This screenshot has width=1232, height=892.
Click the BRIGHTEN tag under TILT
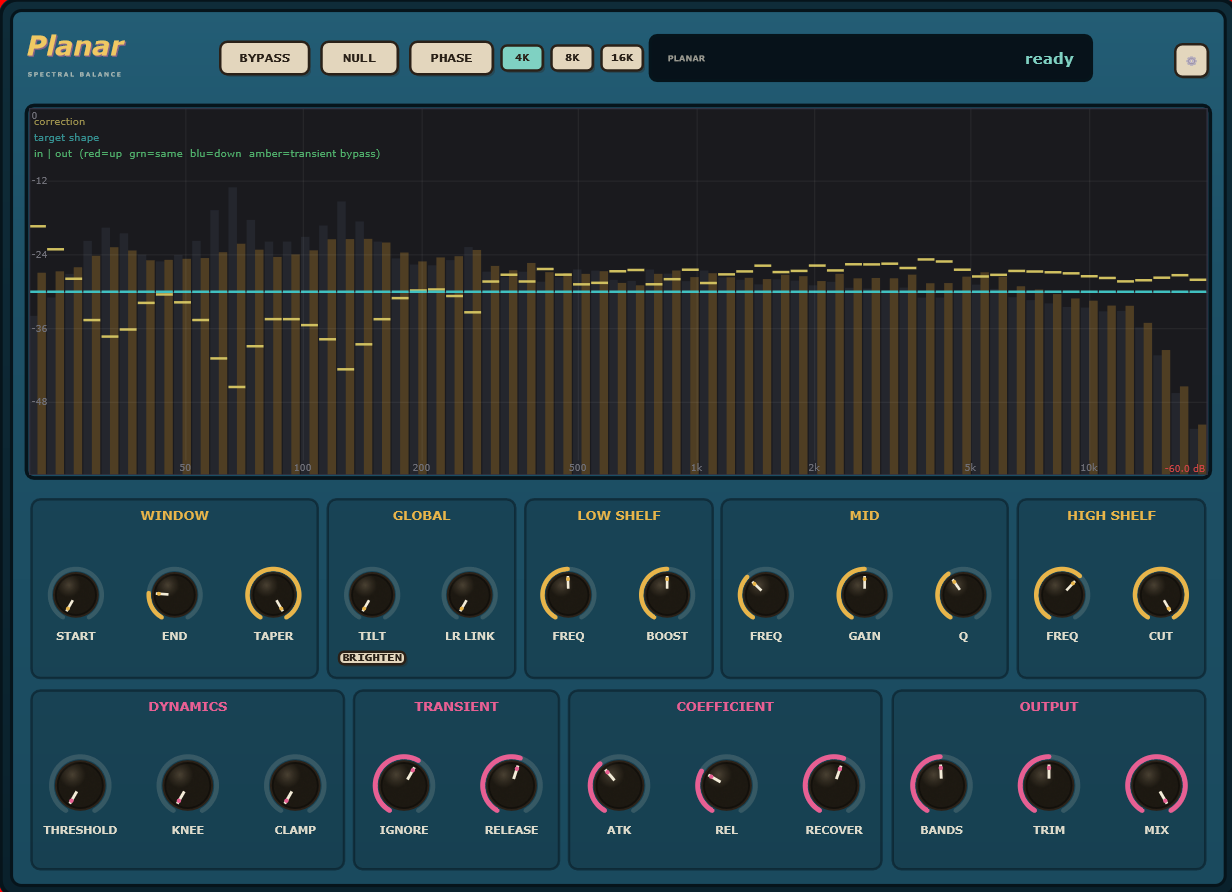point(372,658)
